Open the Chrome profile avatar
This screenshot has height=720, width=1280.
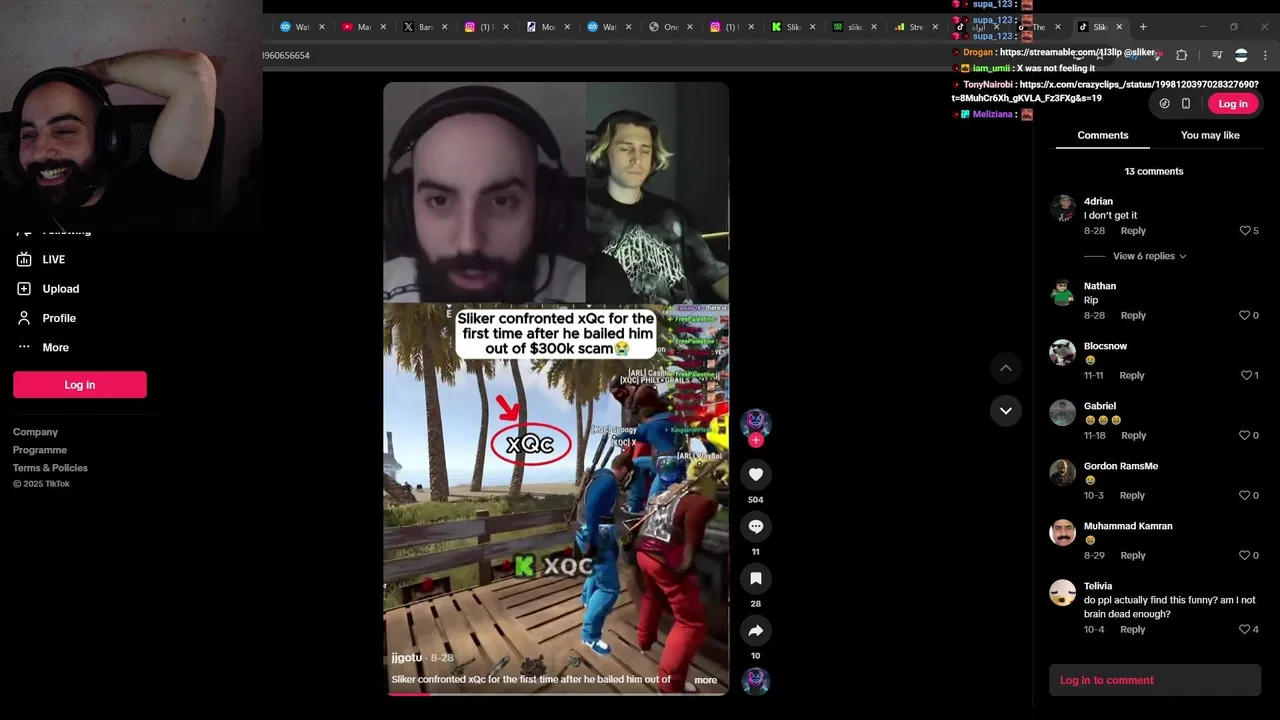(x=1241, y=55)
